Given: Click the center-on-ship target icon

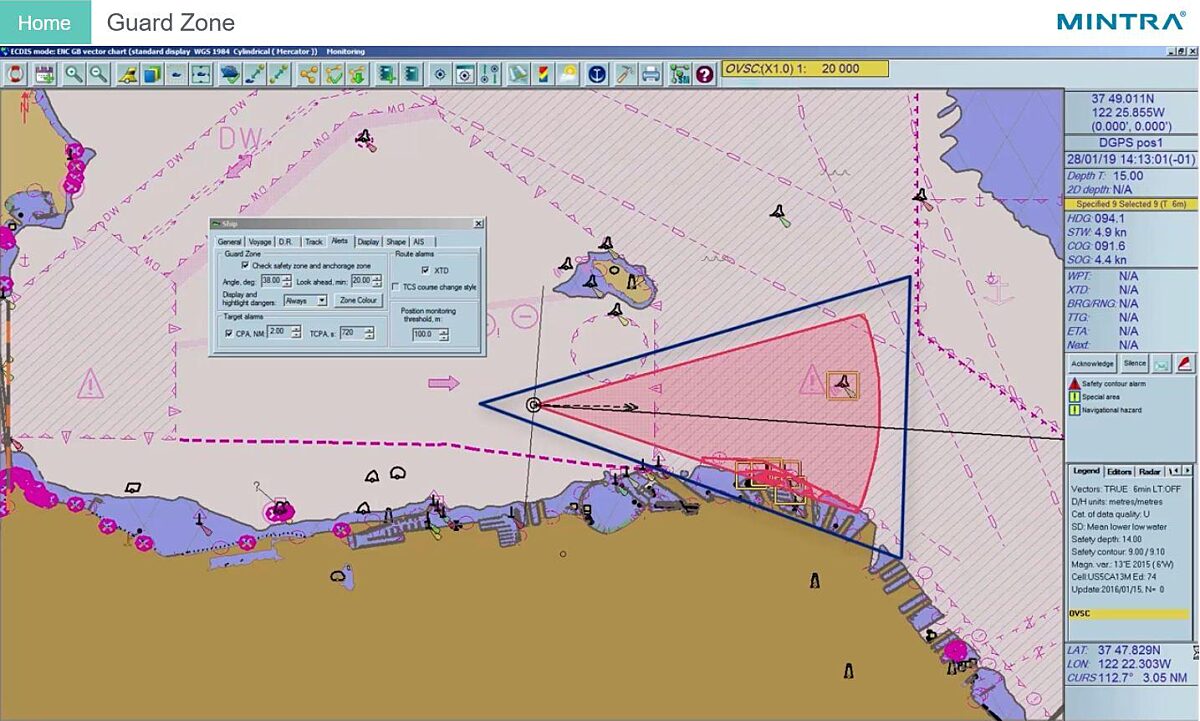Looking at the screenshot, I should [440, 73].
